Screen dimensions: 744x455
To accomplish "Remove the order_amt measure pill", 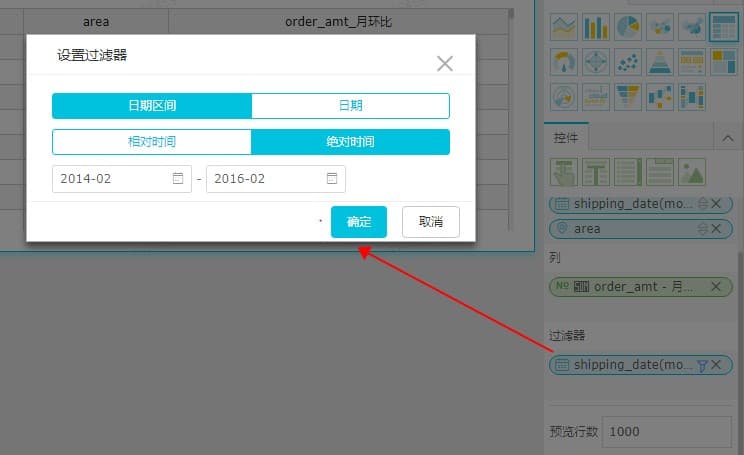I will pos(716,287).
